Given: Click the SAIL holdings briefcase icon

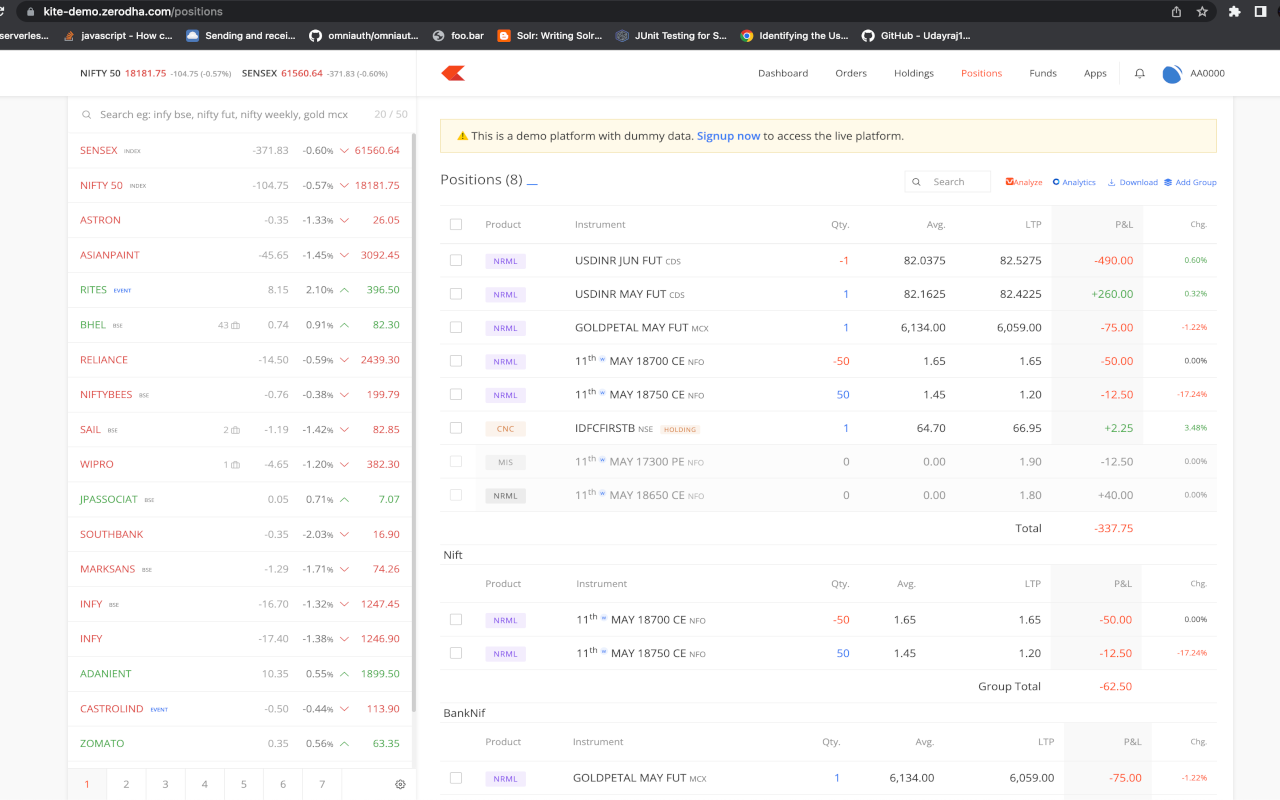Looking at the screenshot, I should [235, 430].
